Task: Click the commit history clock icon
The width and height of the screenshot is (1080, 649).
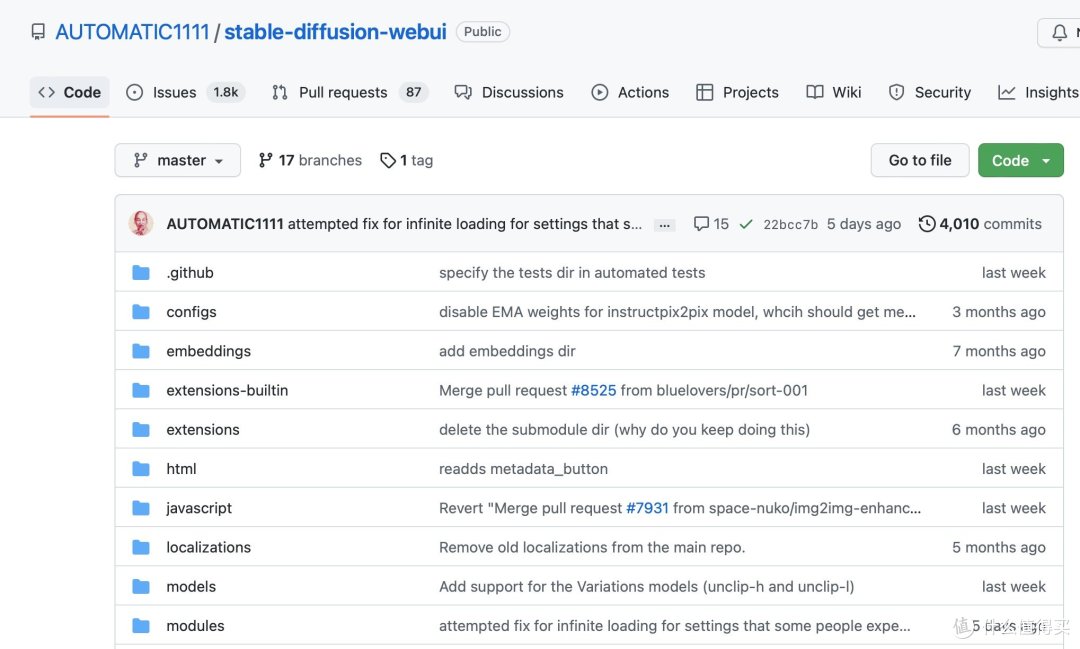Action: pyautogui.click(x=925, y=223)
